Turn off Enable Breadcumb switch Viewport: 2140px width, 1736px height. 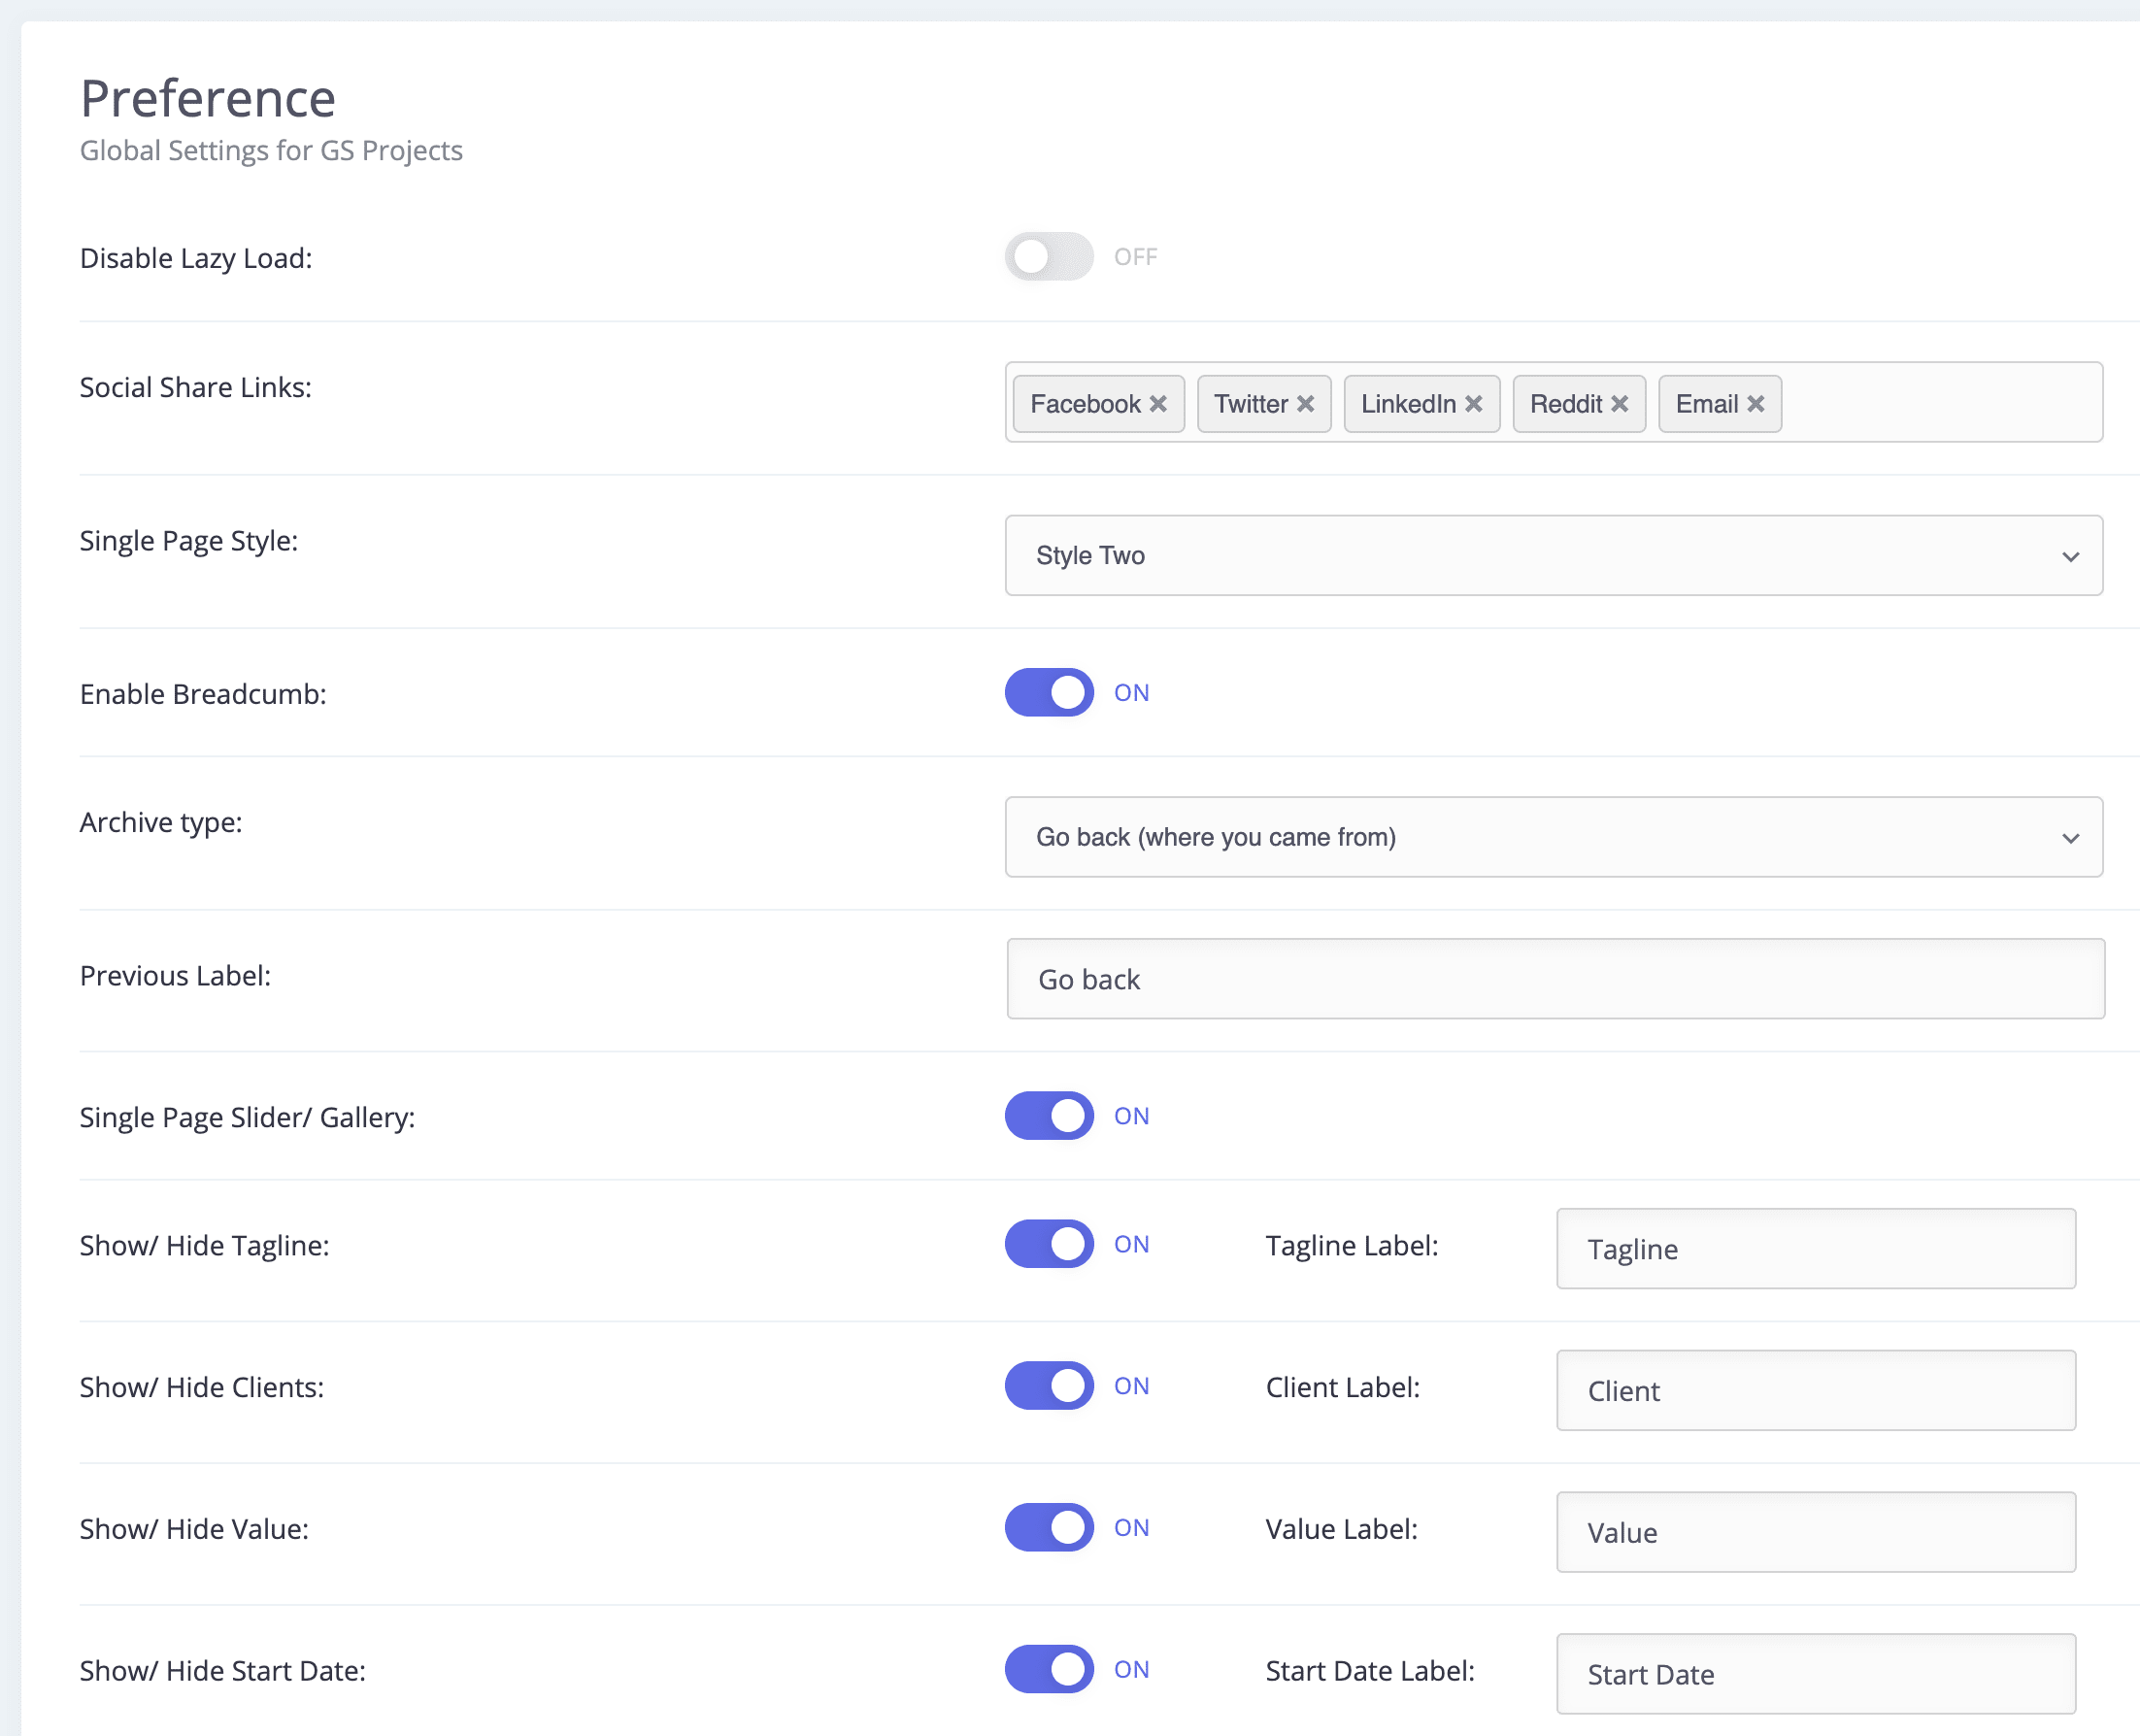pyautogui.click(x=1048, y=692)
